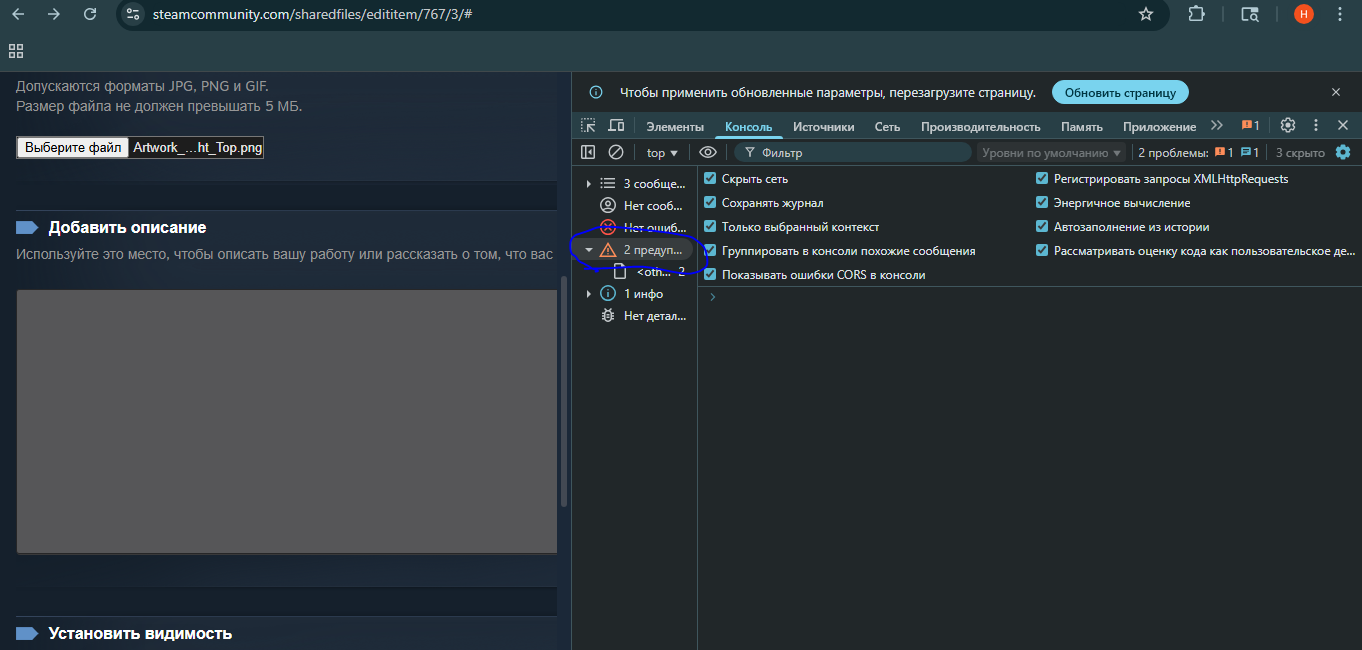Open the 'Источники' tab
The width and height of the screenshot is (1362, 650).
(x=824, y=127)
